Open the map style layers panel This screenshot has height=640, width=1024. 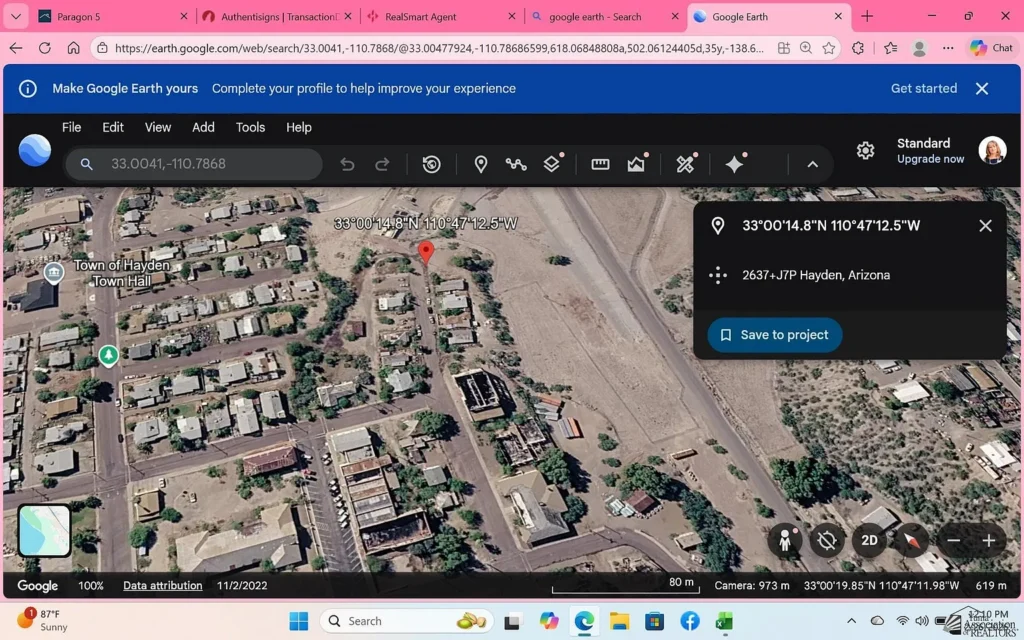pos(552,163)
